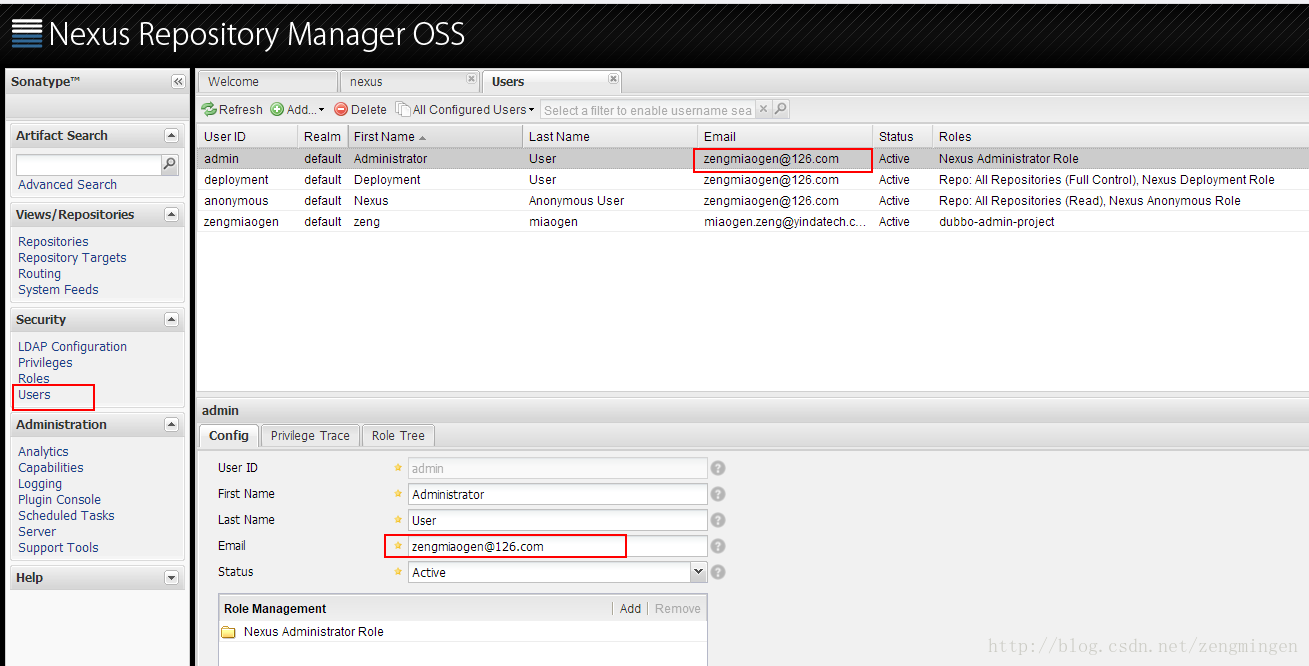This screenshot has height=666, width=1309.
Task: Expand the Help section
Action: [x=171, y=578]
